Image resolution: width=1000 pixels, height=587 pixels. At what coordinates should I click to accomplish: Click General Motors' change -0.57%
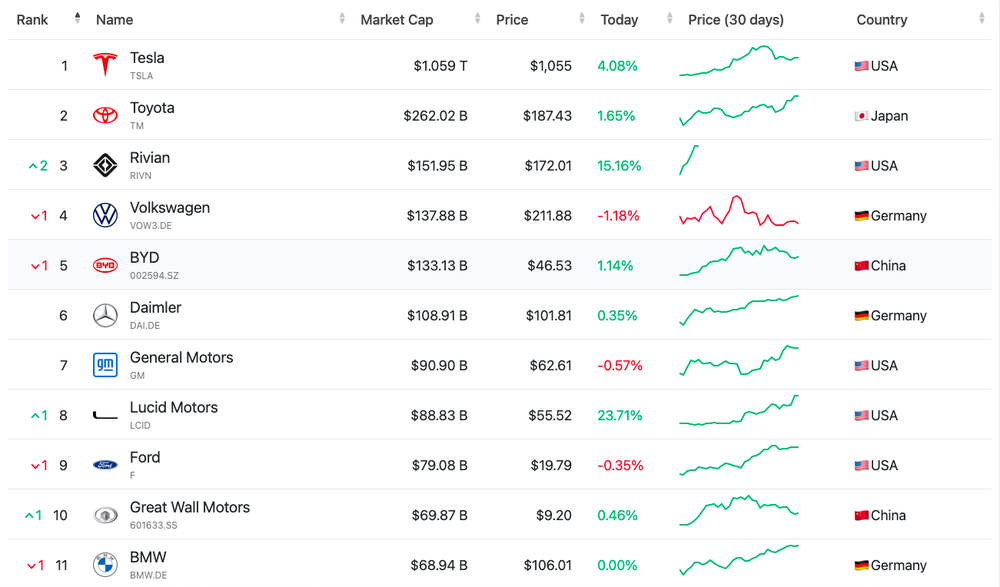[619, 366]
